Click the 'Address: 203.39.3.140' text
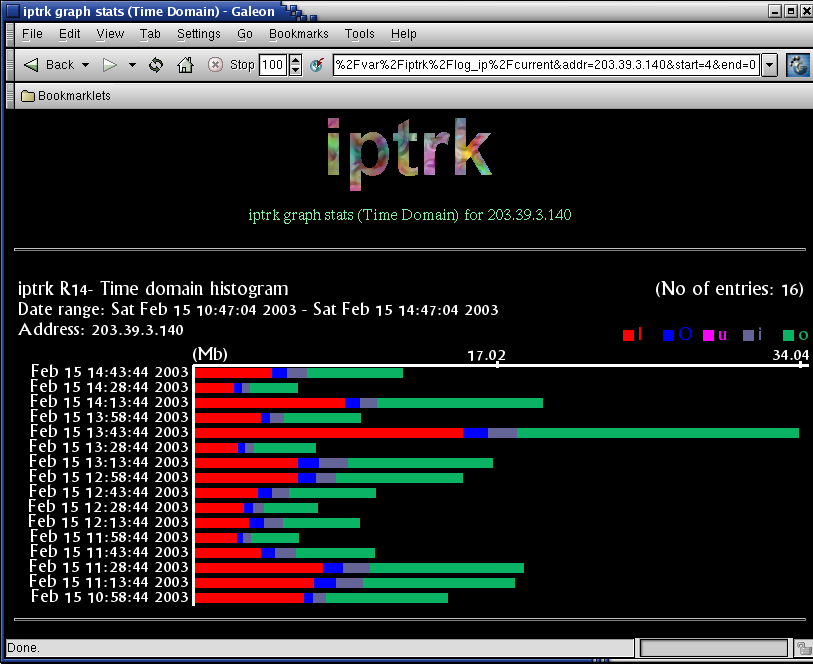The width and height of the screenshot is (813, 664). [x=101, y=330]
